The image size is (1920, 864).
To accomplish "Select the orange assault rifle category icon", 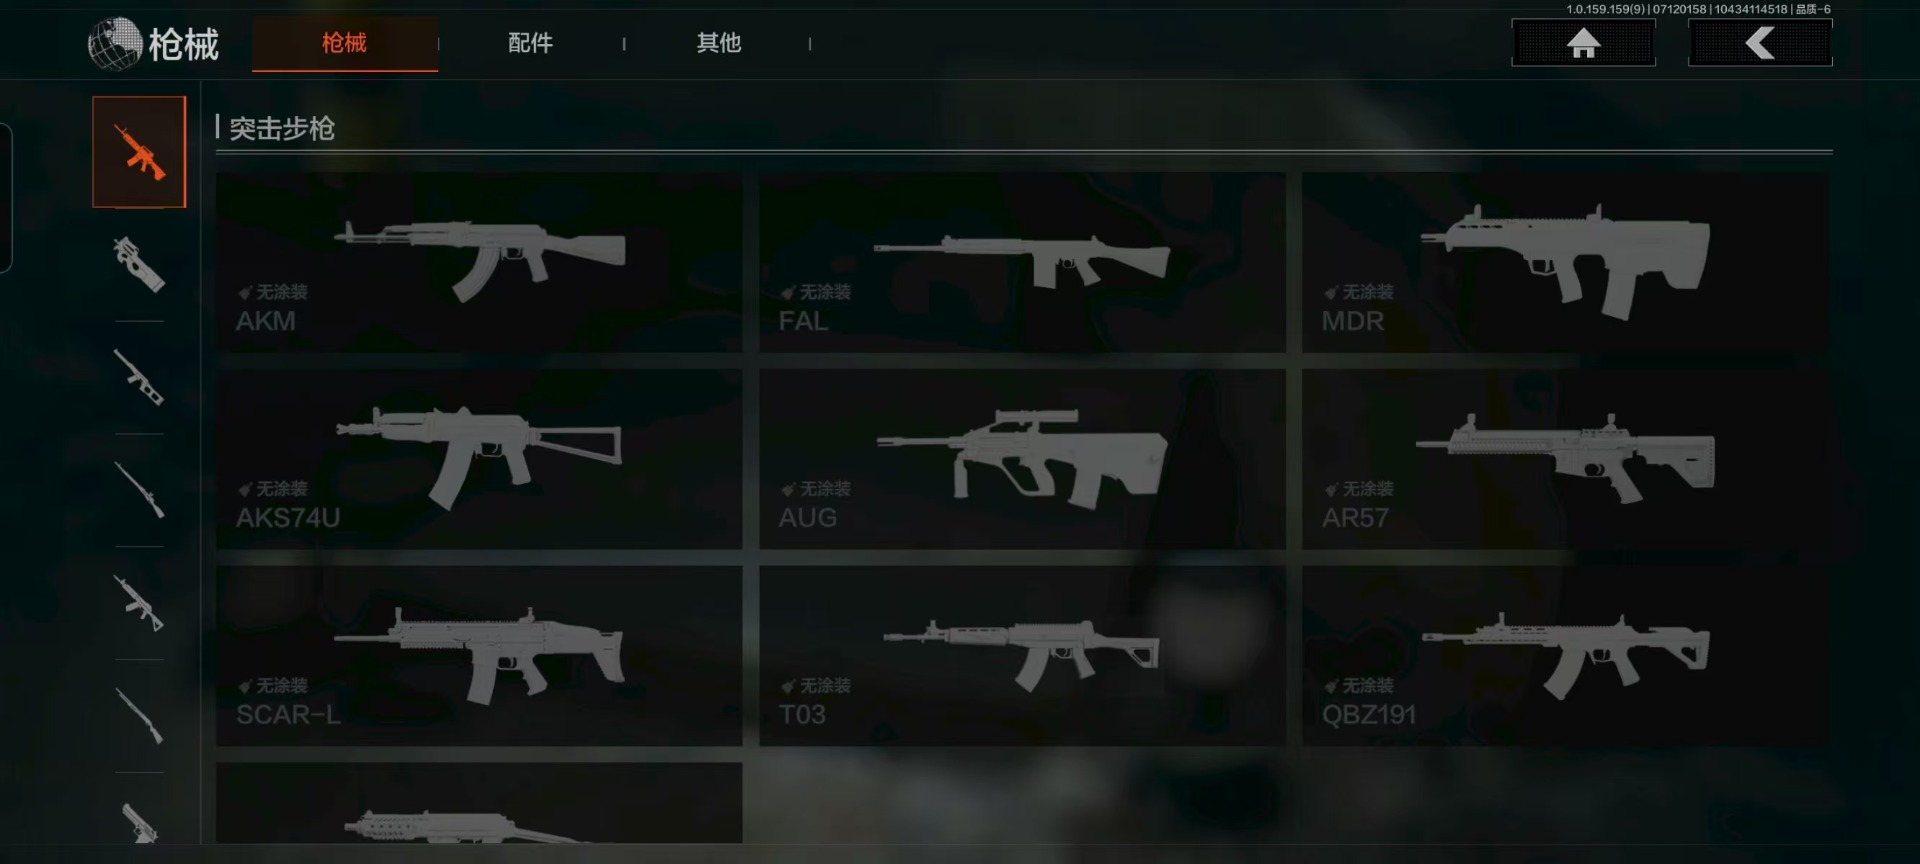I will (139, 152).
